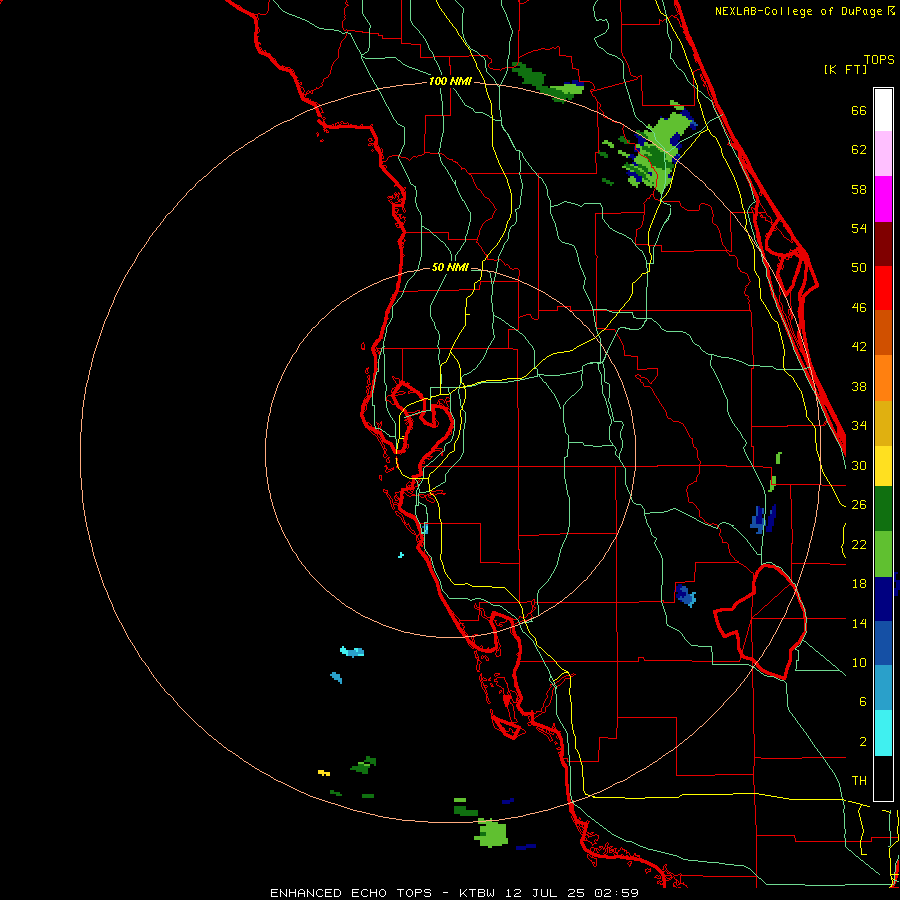Select the dark green legend swatch
The width and height of the screenshot is (900, 900).
click(883, 509)
